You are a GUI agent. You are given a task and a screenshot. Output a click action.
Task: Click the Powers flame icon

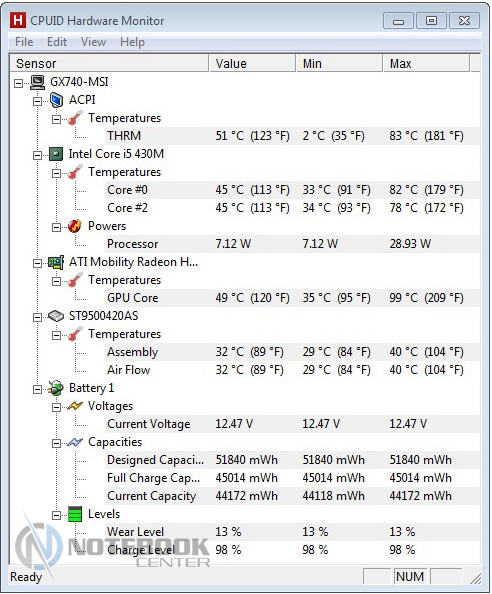75,226
